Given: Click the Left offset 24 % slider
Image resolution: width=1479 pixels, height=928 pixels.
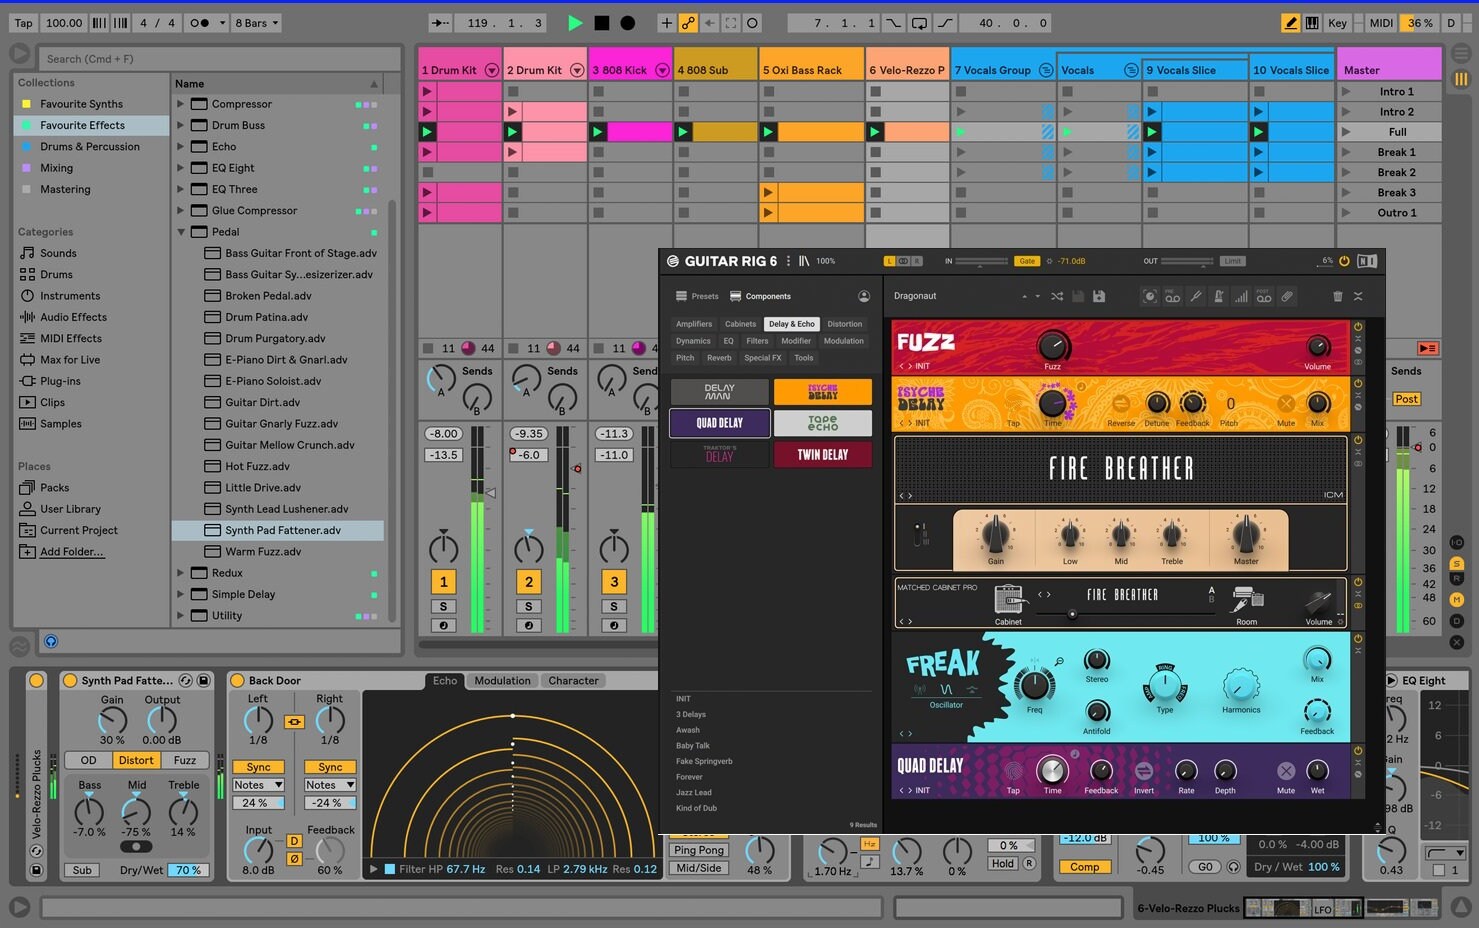Looking at the screenshot, I should click(x=258, y=803).
